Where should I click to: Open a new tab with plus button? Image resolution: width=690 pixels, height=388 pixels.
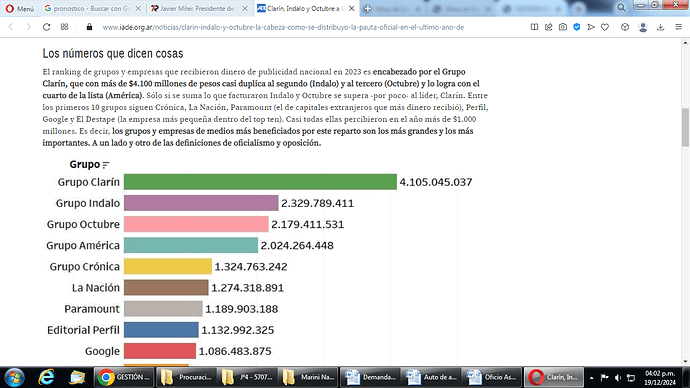[x=367, y=8]
